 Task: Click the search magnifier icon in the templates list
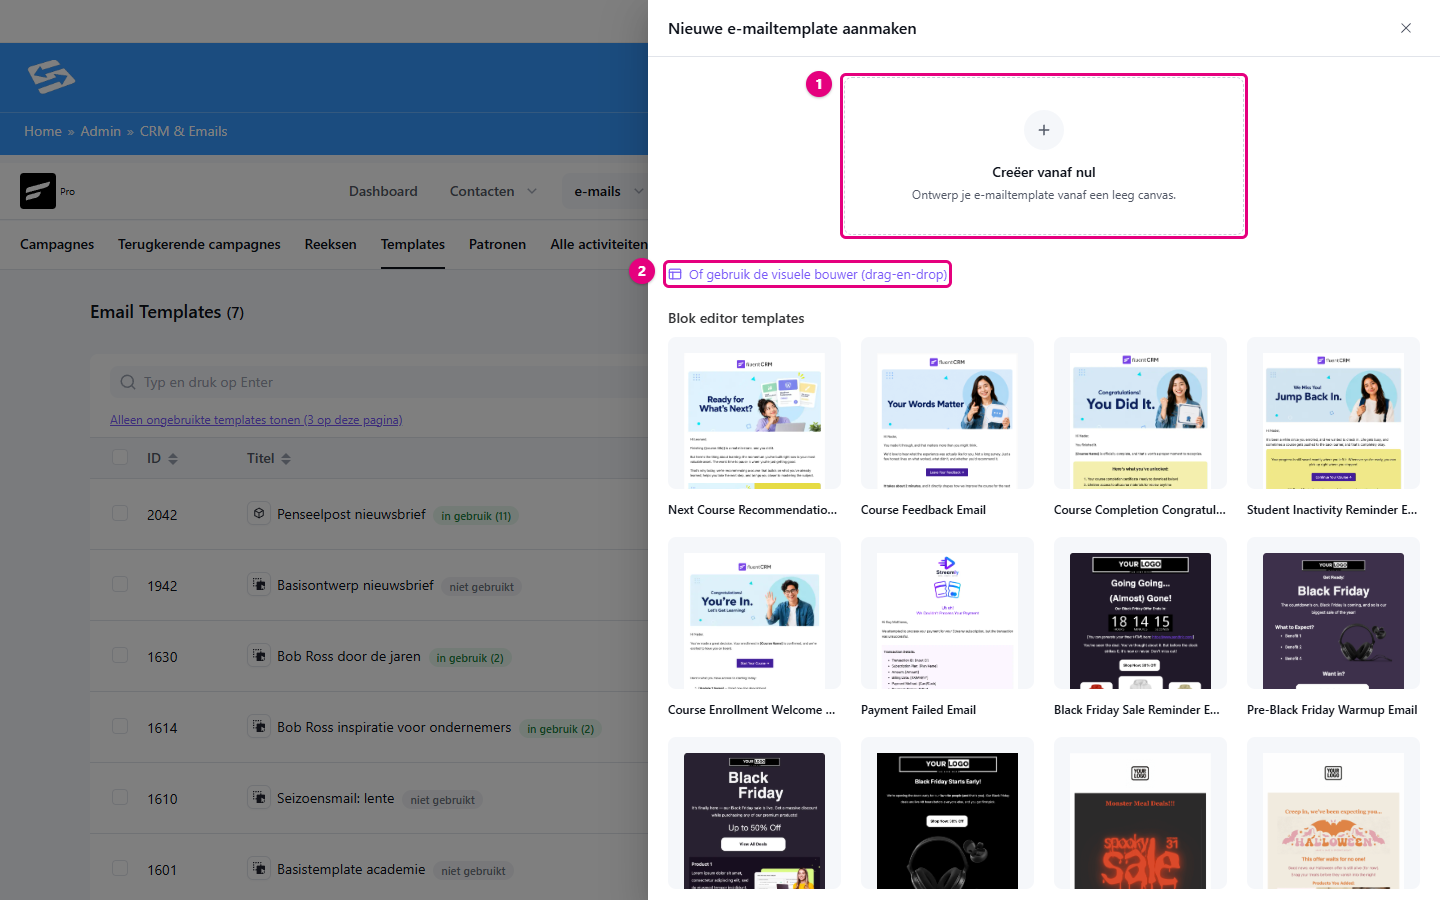[x=128, y=382]
